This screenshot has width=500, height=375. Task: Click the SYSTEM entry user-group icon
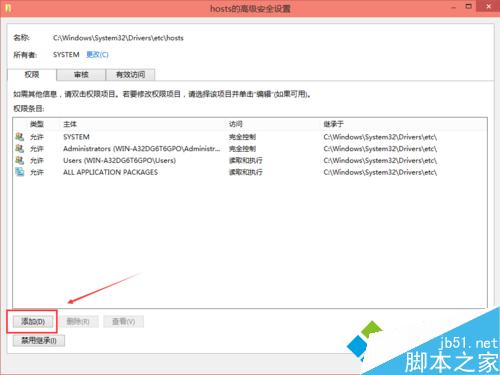coord(20,137)
